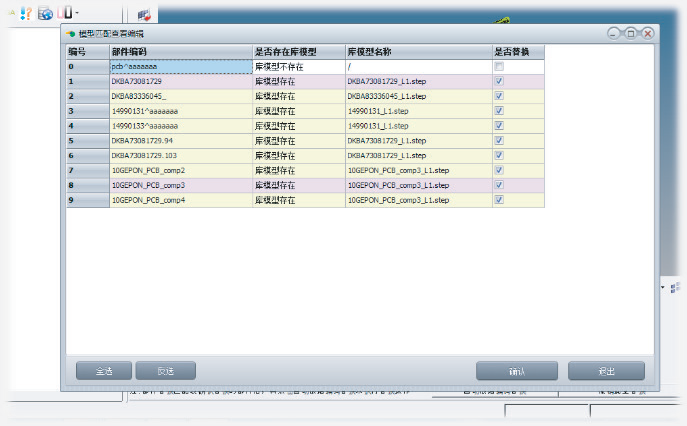687x426 pixels.
Task: Enable the replace checkbox for row 0
Action: pyautogui.click(x=498, y=66)
